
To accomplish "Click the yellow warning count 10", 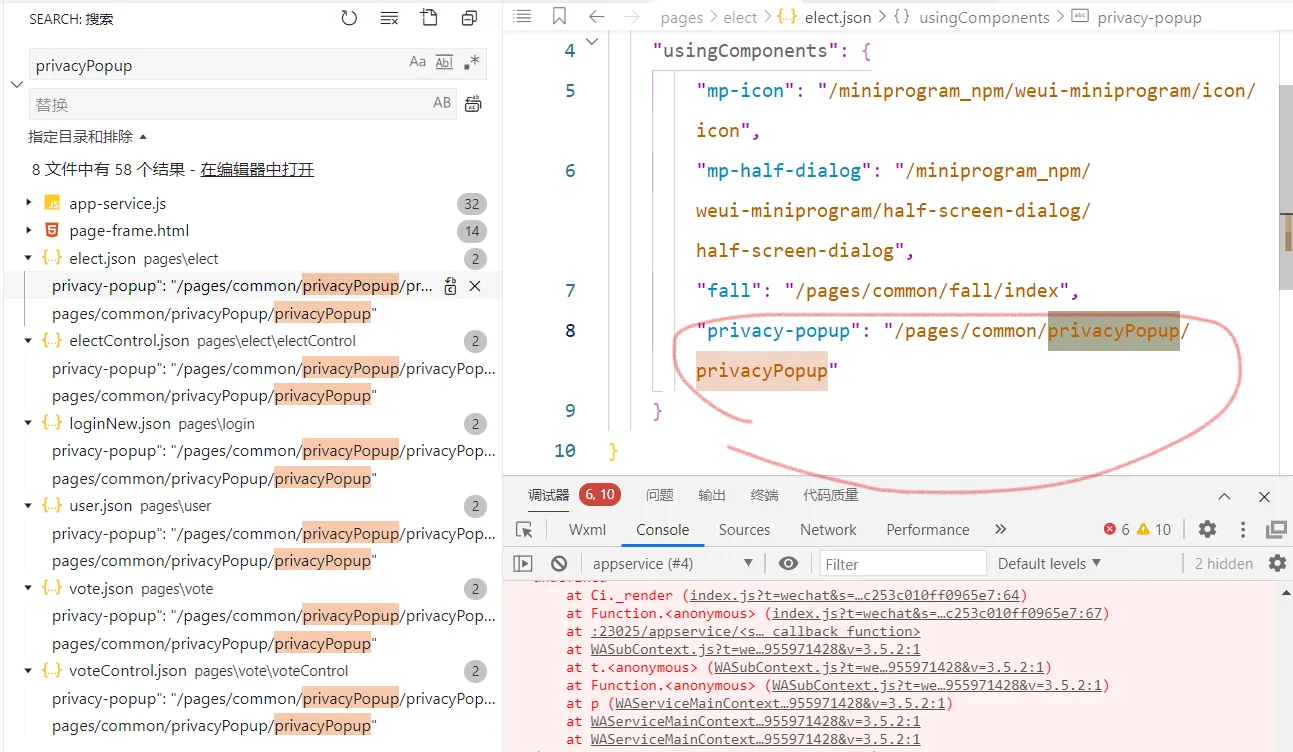I will click(x=1153, y=529).
